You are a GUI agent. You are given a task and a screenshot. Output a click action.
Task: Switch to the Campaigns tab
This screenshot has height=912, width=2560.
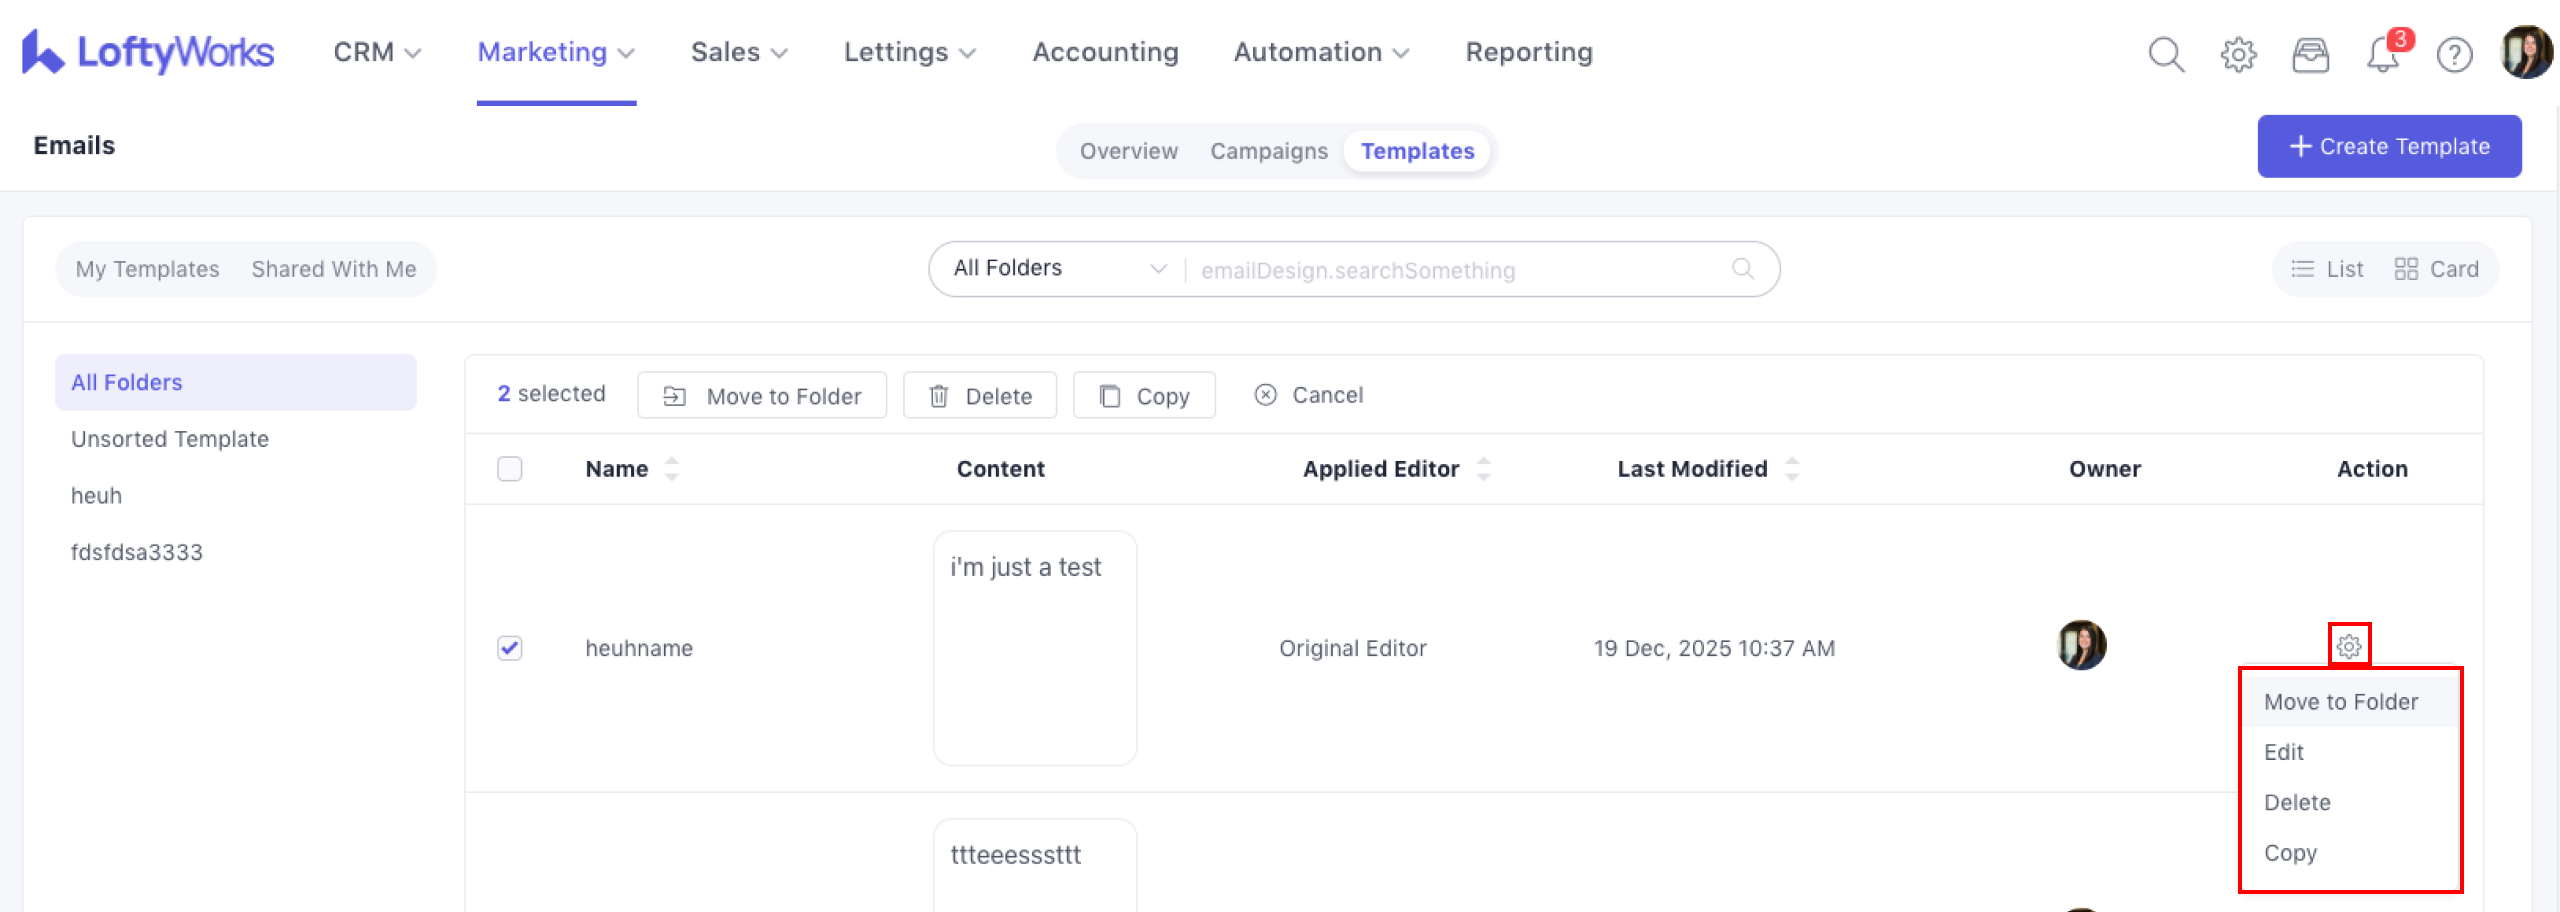tap(1268, 151)
